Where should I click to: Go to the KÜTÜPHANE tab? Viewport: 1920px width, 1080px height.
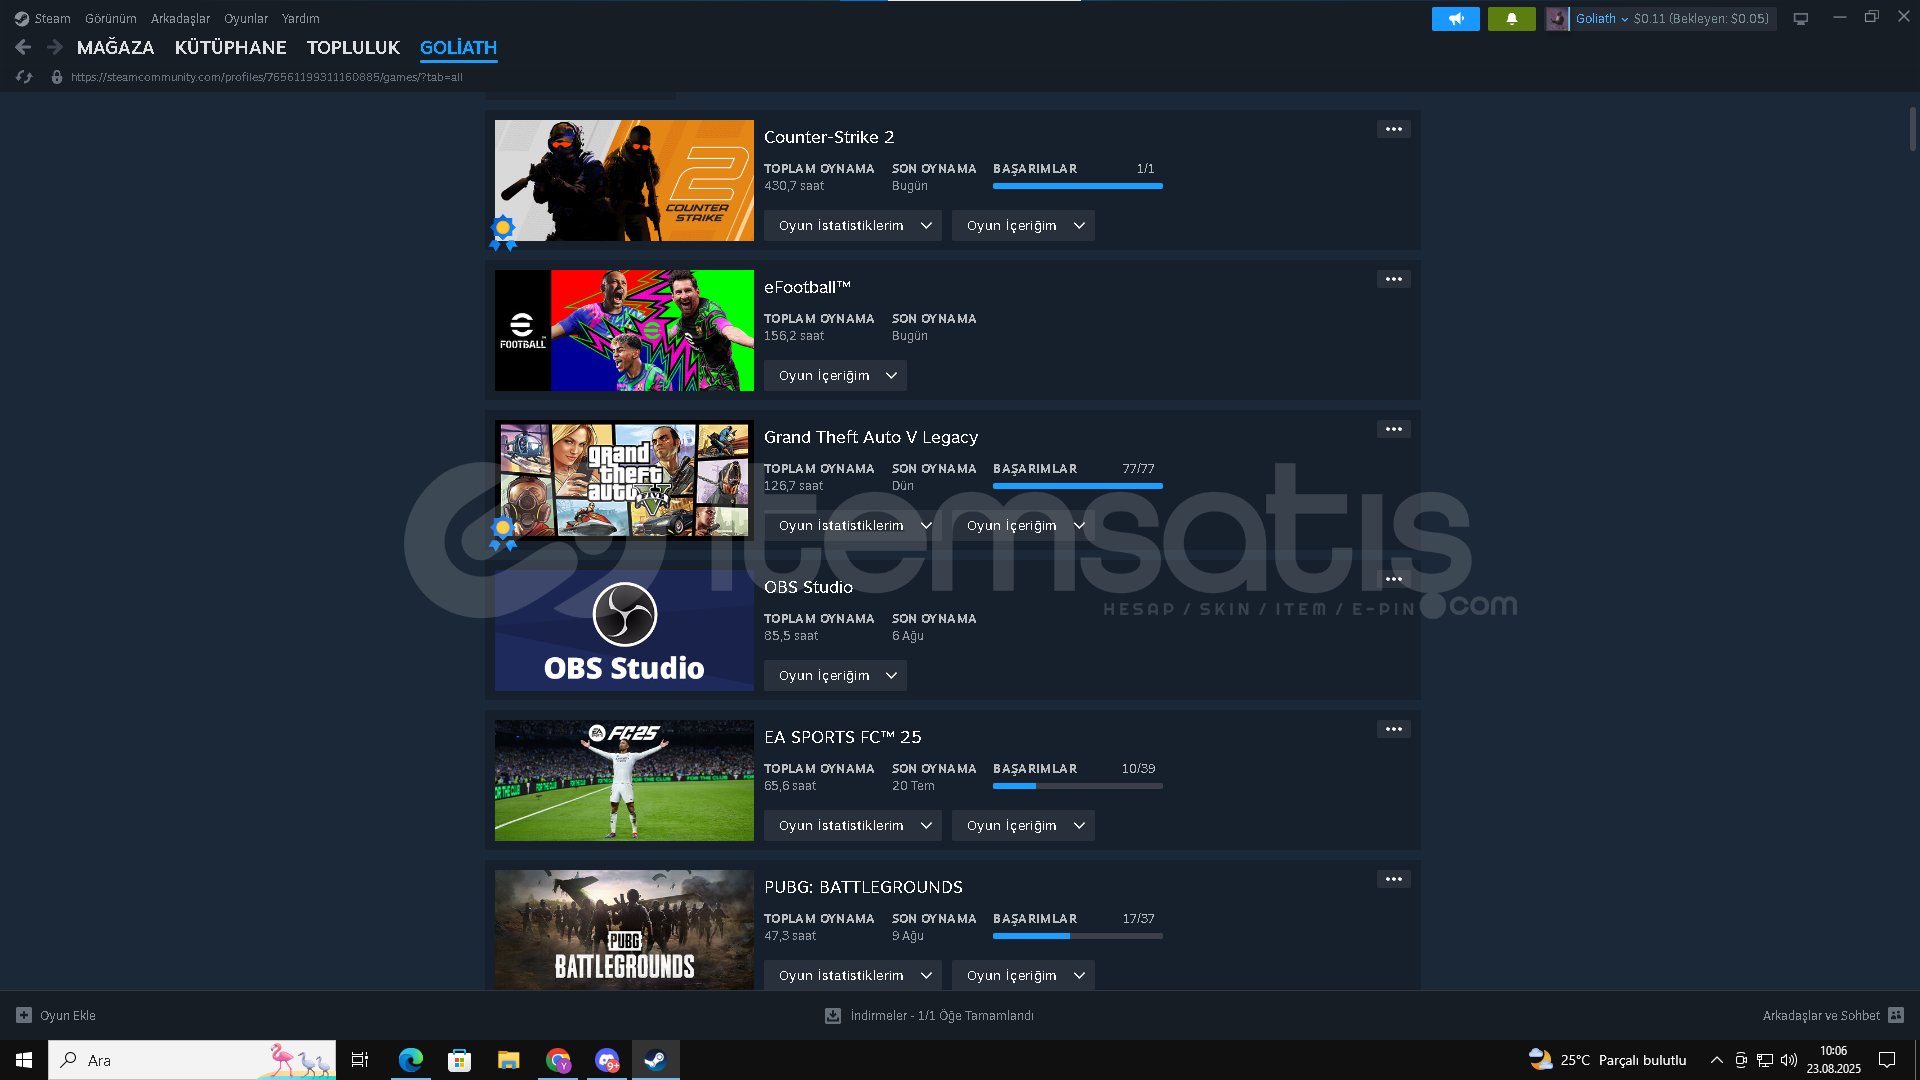click(x=231, y=47)
